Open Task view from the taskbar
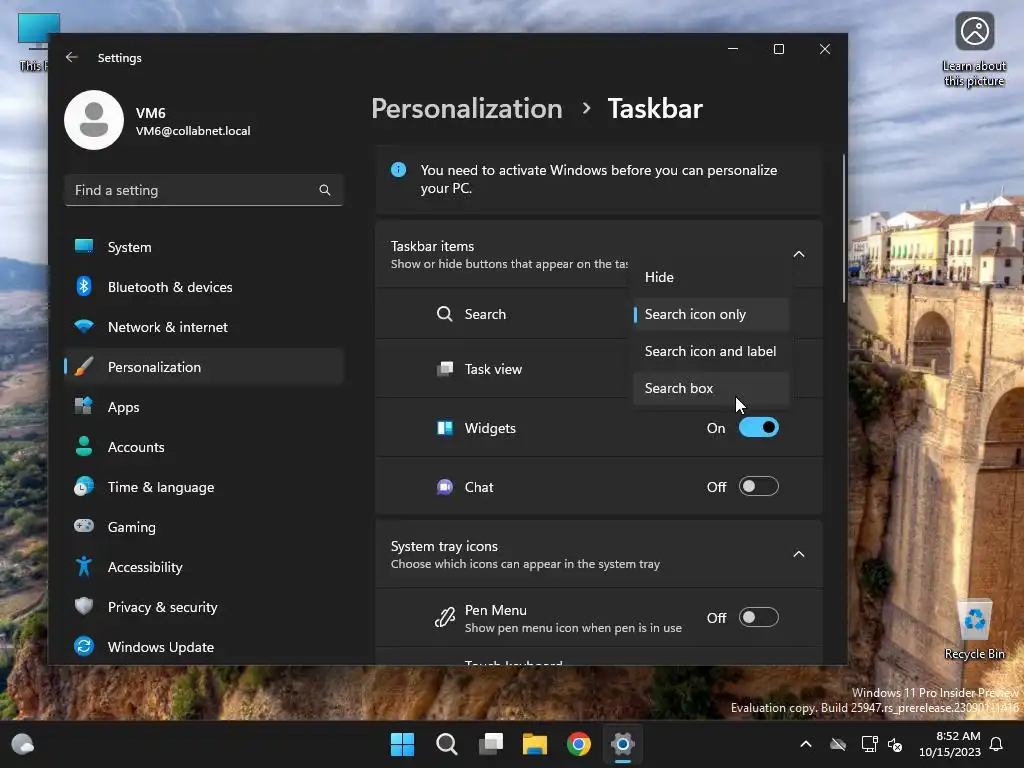Screen dimensions: 1024x768 [x=491, y=744]
